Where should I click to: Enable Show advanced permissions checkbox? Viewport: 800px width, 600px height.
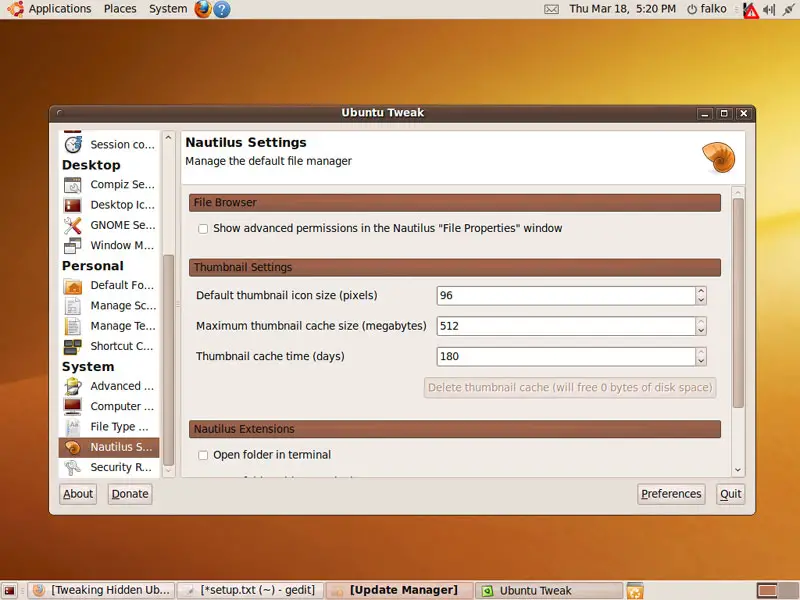tap(203, 229)
